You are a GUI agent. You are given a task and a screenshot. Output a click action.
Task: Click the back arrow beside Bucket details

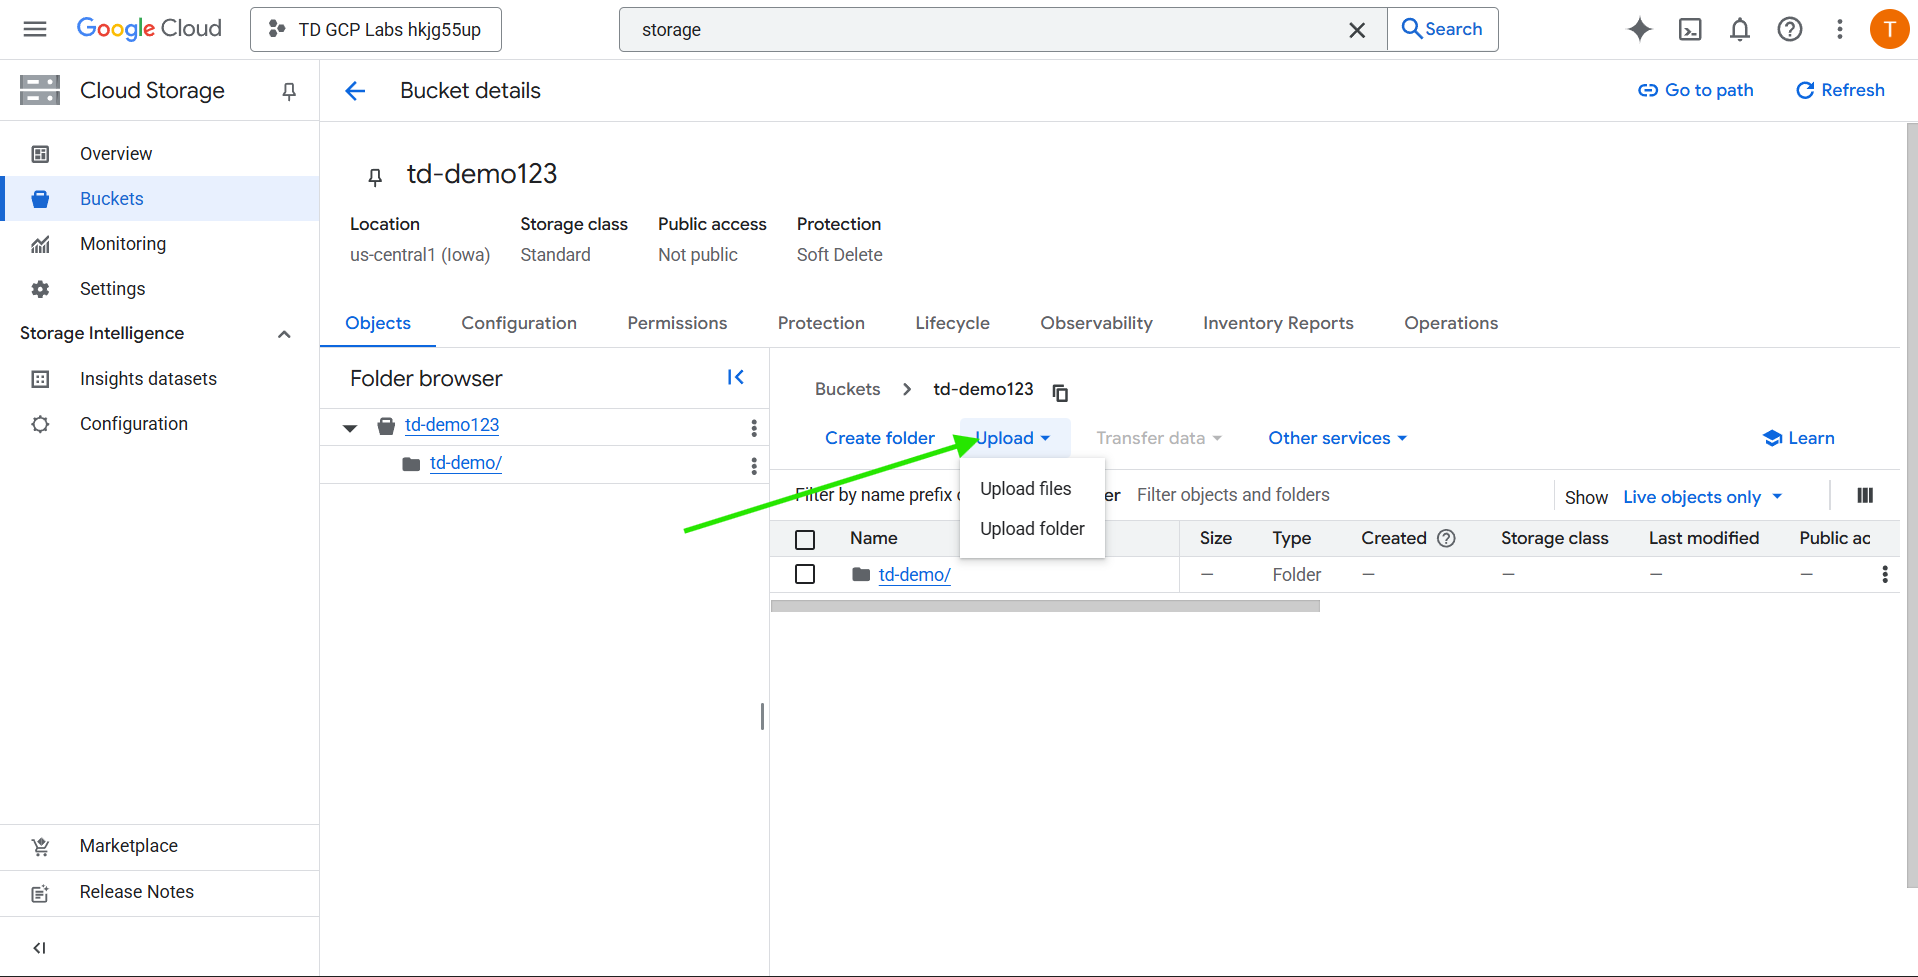click(355, 91)
